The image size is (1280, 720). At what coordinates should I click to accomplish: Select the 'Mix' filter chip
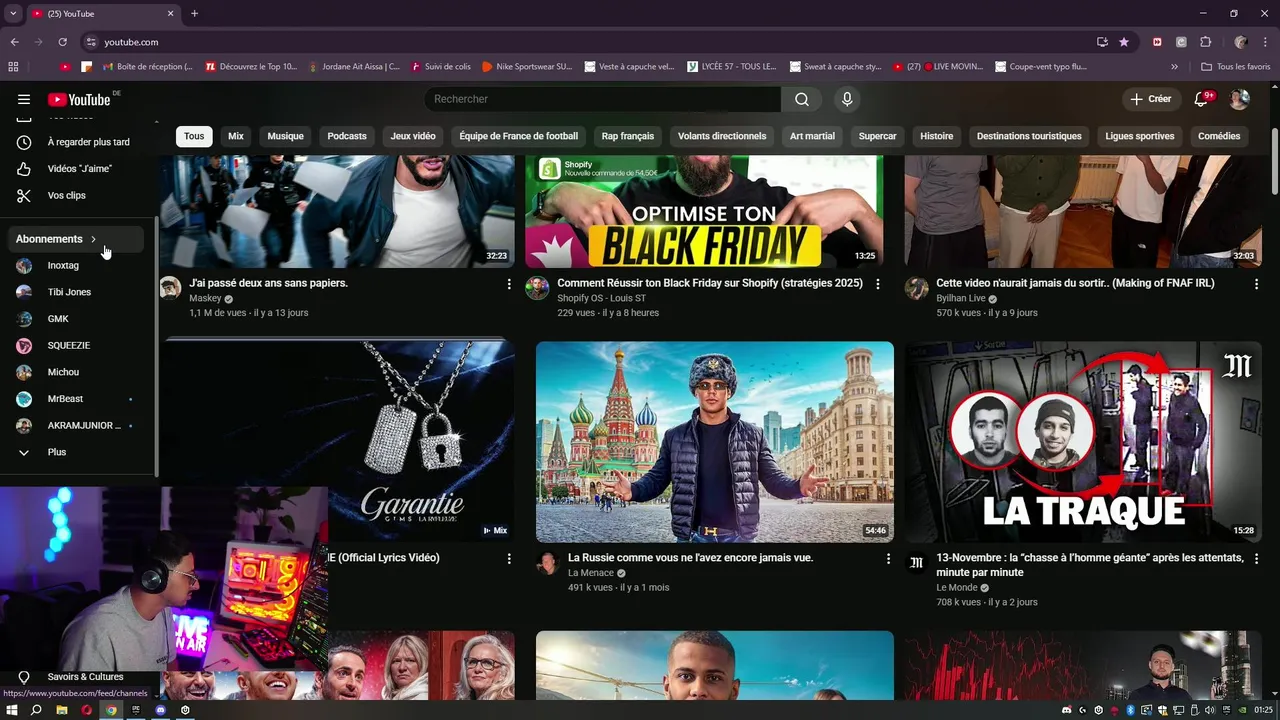click(236, 136)
